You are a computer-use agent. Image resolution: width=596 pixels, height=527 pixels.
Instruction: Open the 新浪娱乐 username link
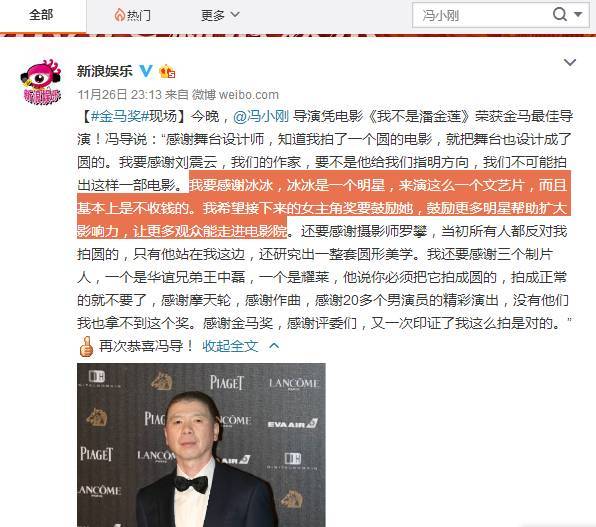105,71
